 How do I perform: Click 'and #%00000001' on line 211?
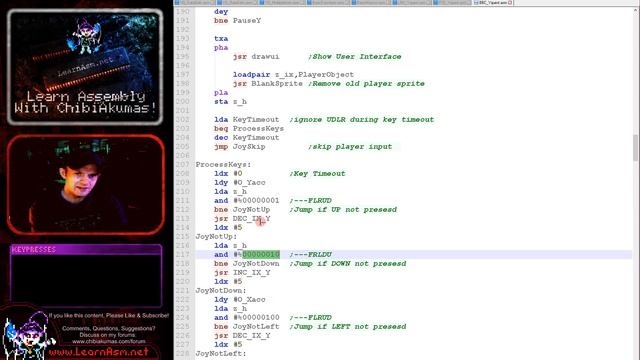[x=247, y=200]
